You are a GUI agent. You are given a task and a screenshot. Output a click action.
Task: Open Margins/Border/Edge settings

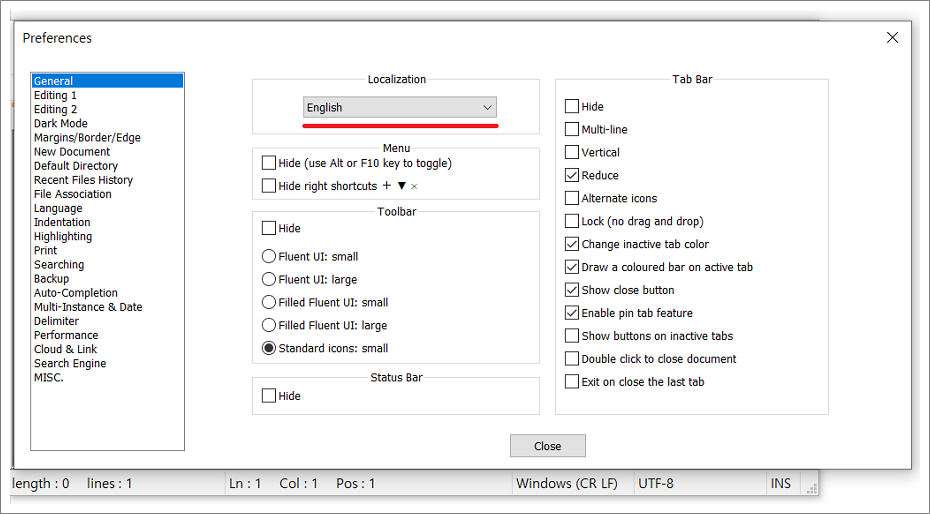tap(107, 138)
